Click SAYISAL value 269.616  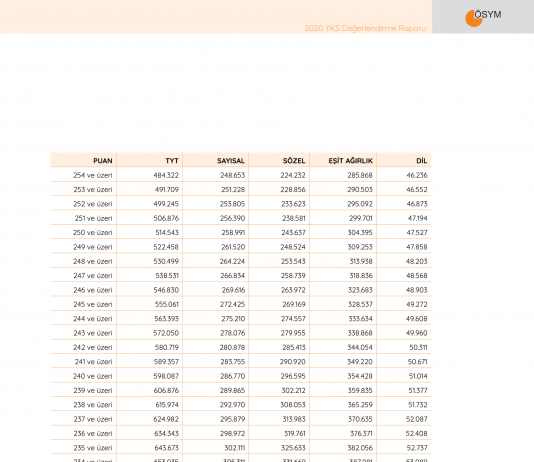[233, 290]
